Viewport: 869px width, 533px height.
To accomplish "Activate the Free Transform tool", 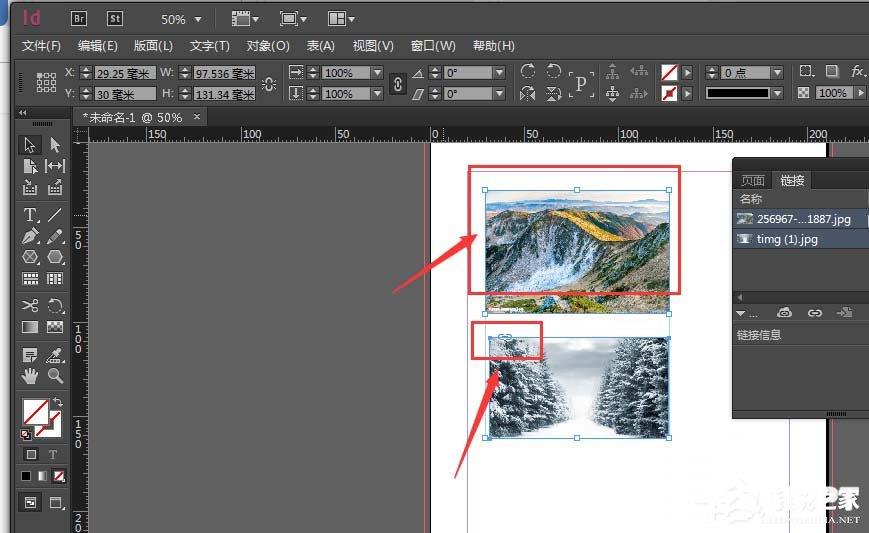I will click(x=54, y=305).
